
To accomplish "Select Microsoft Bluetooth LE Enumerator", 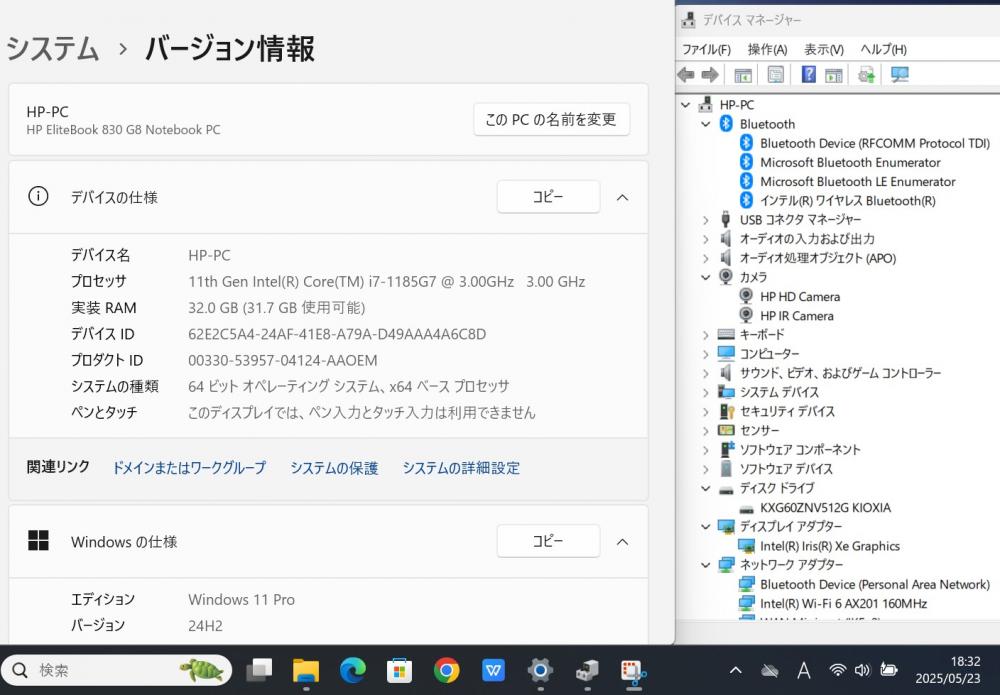I will [858, 182].
